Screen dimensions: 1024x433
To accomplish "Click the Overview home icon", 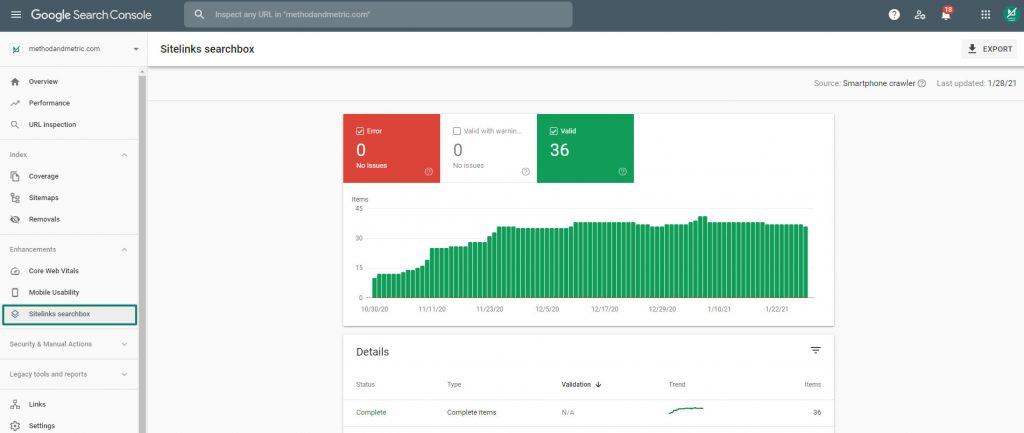I will [15, 82].
